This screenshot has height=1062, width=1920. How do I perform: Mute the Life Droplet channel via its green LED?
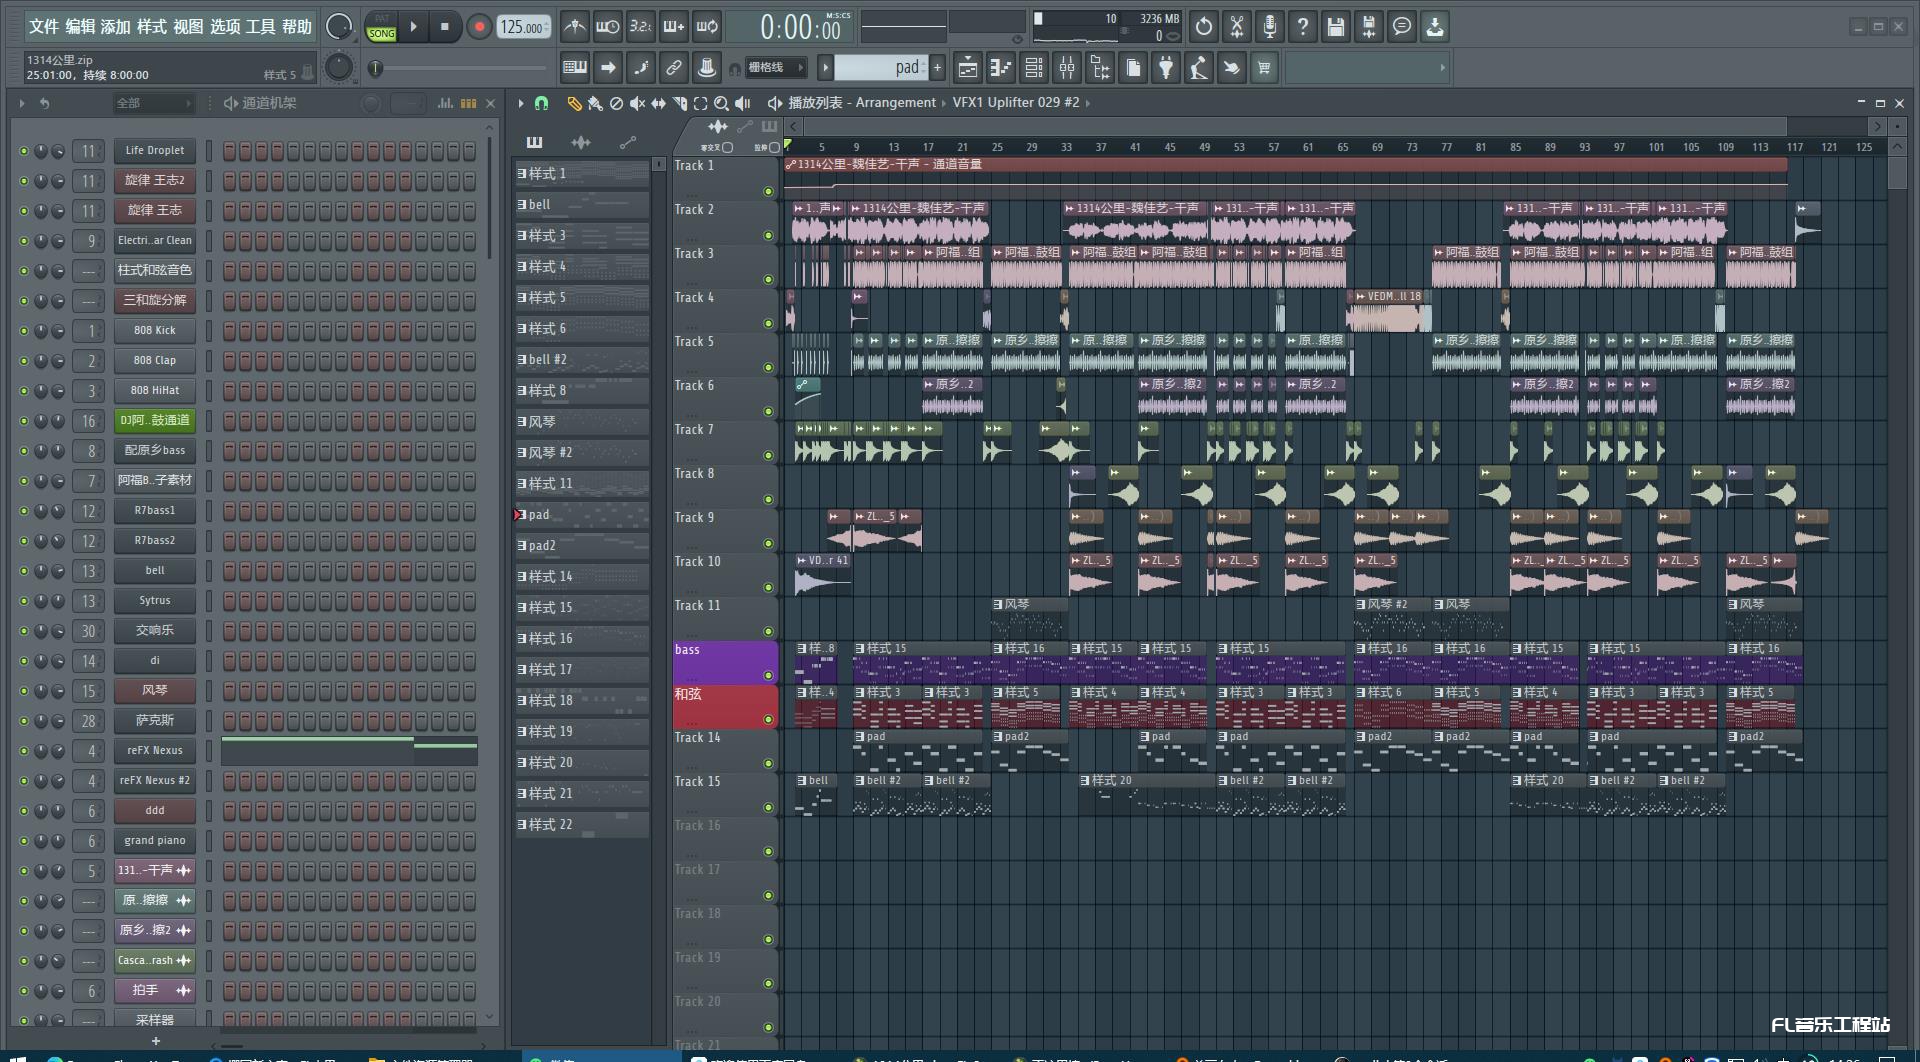pyautogui.click(x=23, y=151)
